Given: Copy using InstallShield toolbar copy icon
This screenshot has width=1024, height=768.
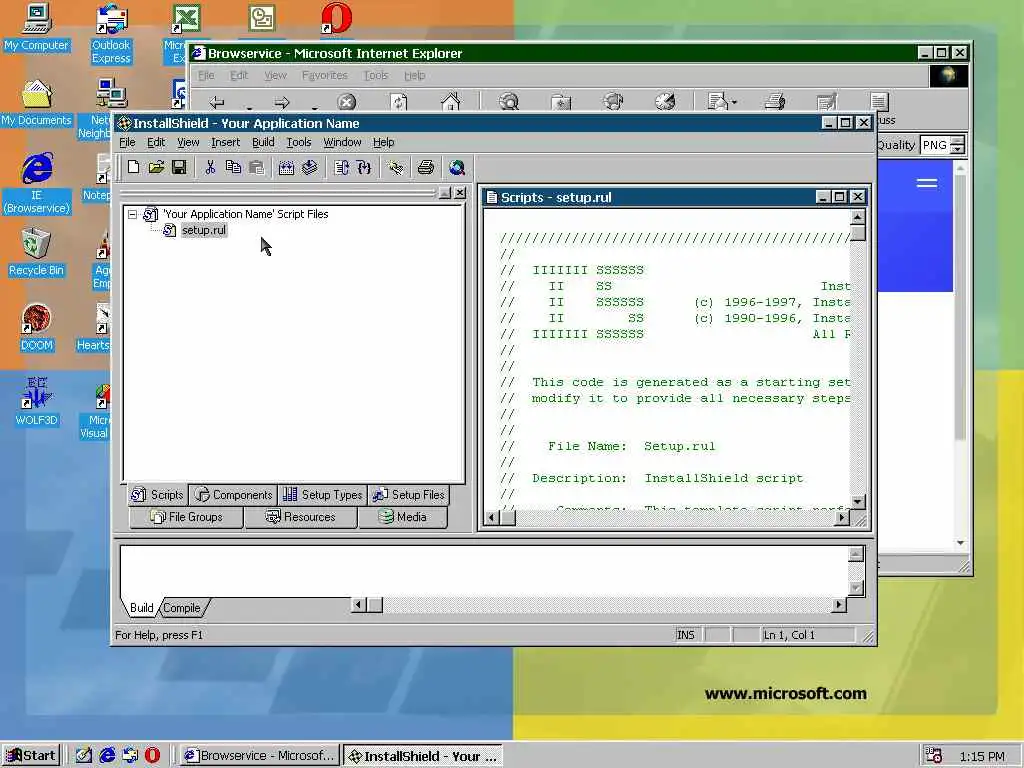Looking at the screenshot, I should click(233, 168).
